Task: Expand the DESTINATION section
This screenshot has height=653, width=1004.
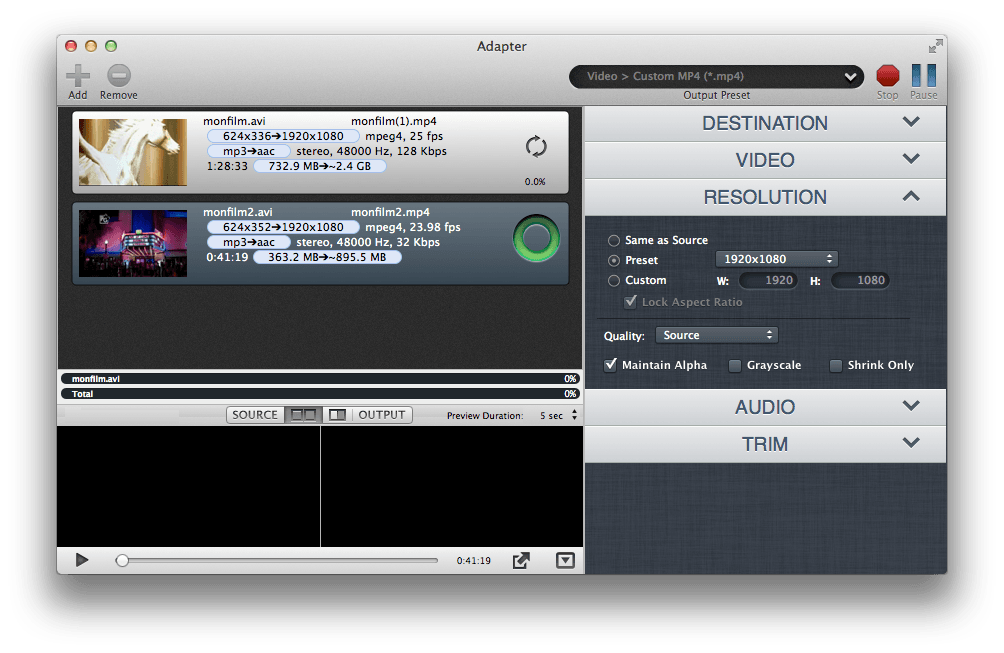Action: coord(765,123)
